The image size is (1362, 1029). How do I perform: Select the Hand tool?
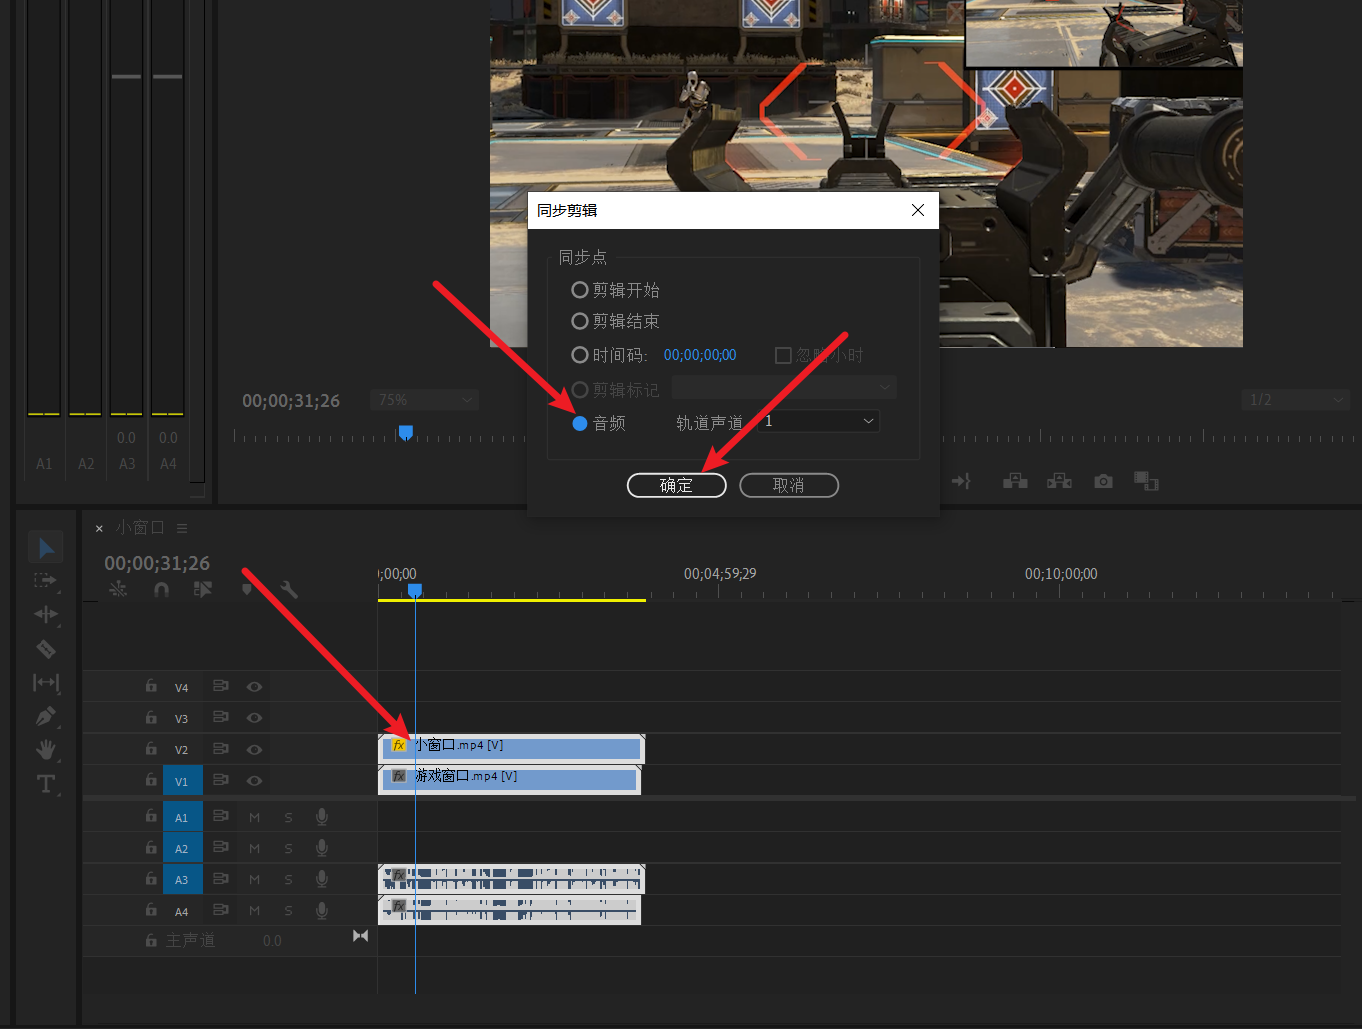pos(46,750)
